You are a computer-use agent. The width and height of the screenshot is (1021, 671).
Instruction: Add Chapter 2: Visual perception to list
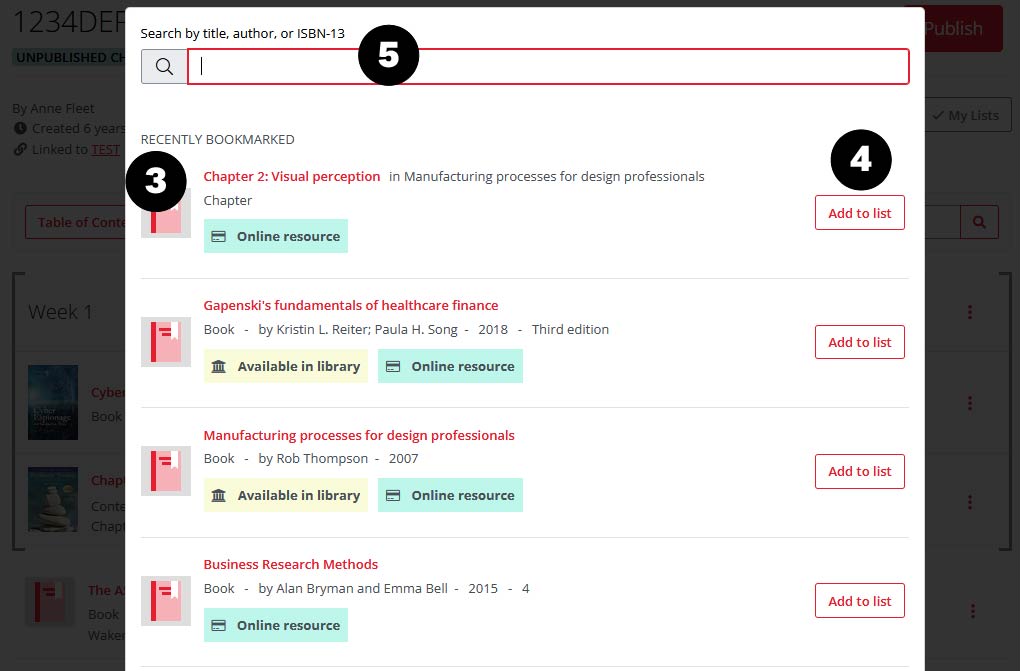pyautogui.click(x=859, y=213)
